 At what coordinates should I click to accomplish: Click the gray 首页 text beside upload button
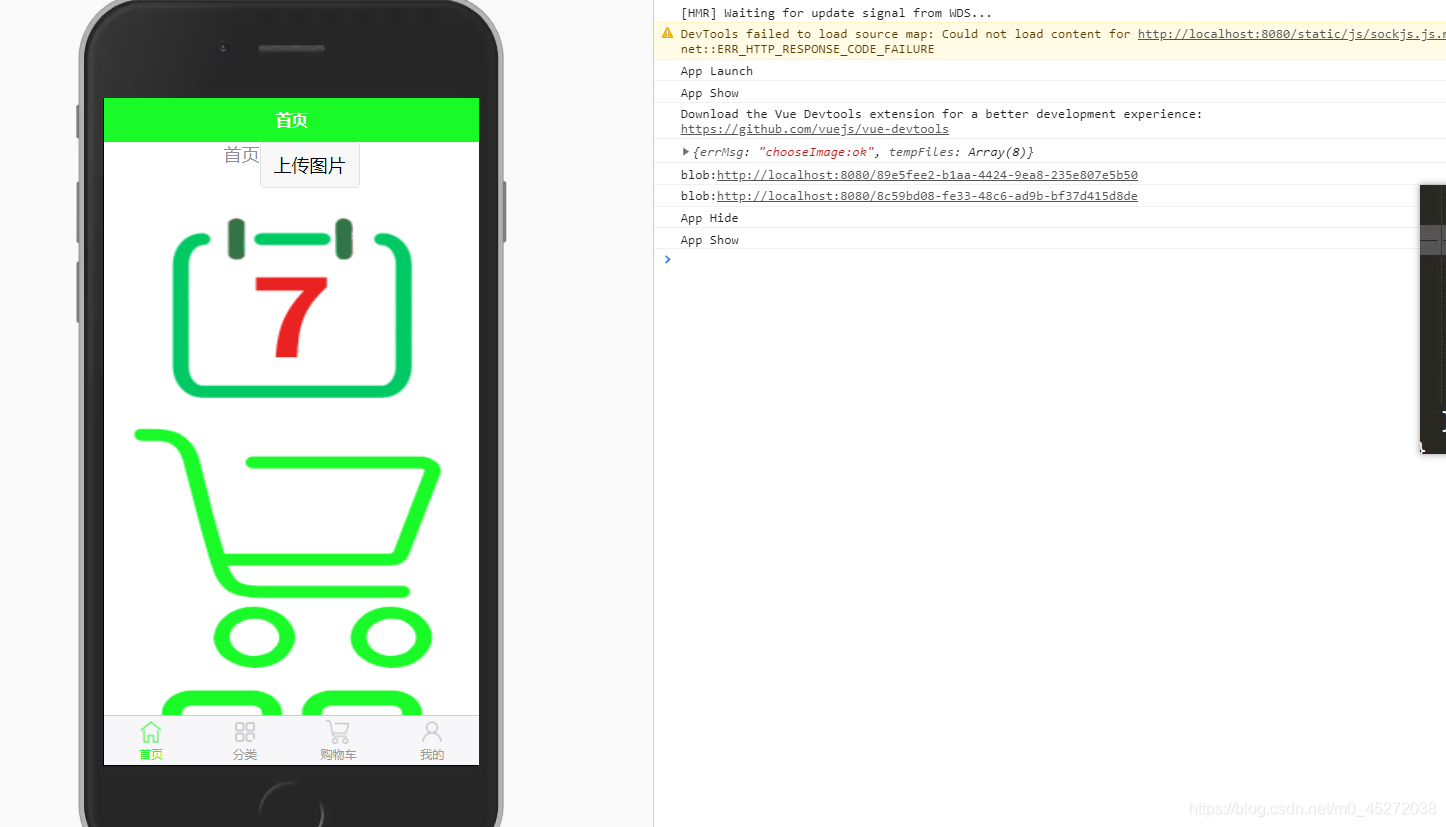[x=241, y=155]
